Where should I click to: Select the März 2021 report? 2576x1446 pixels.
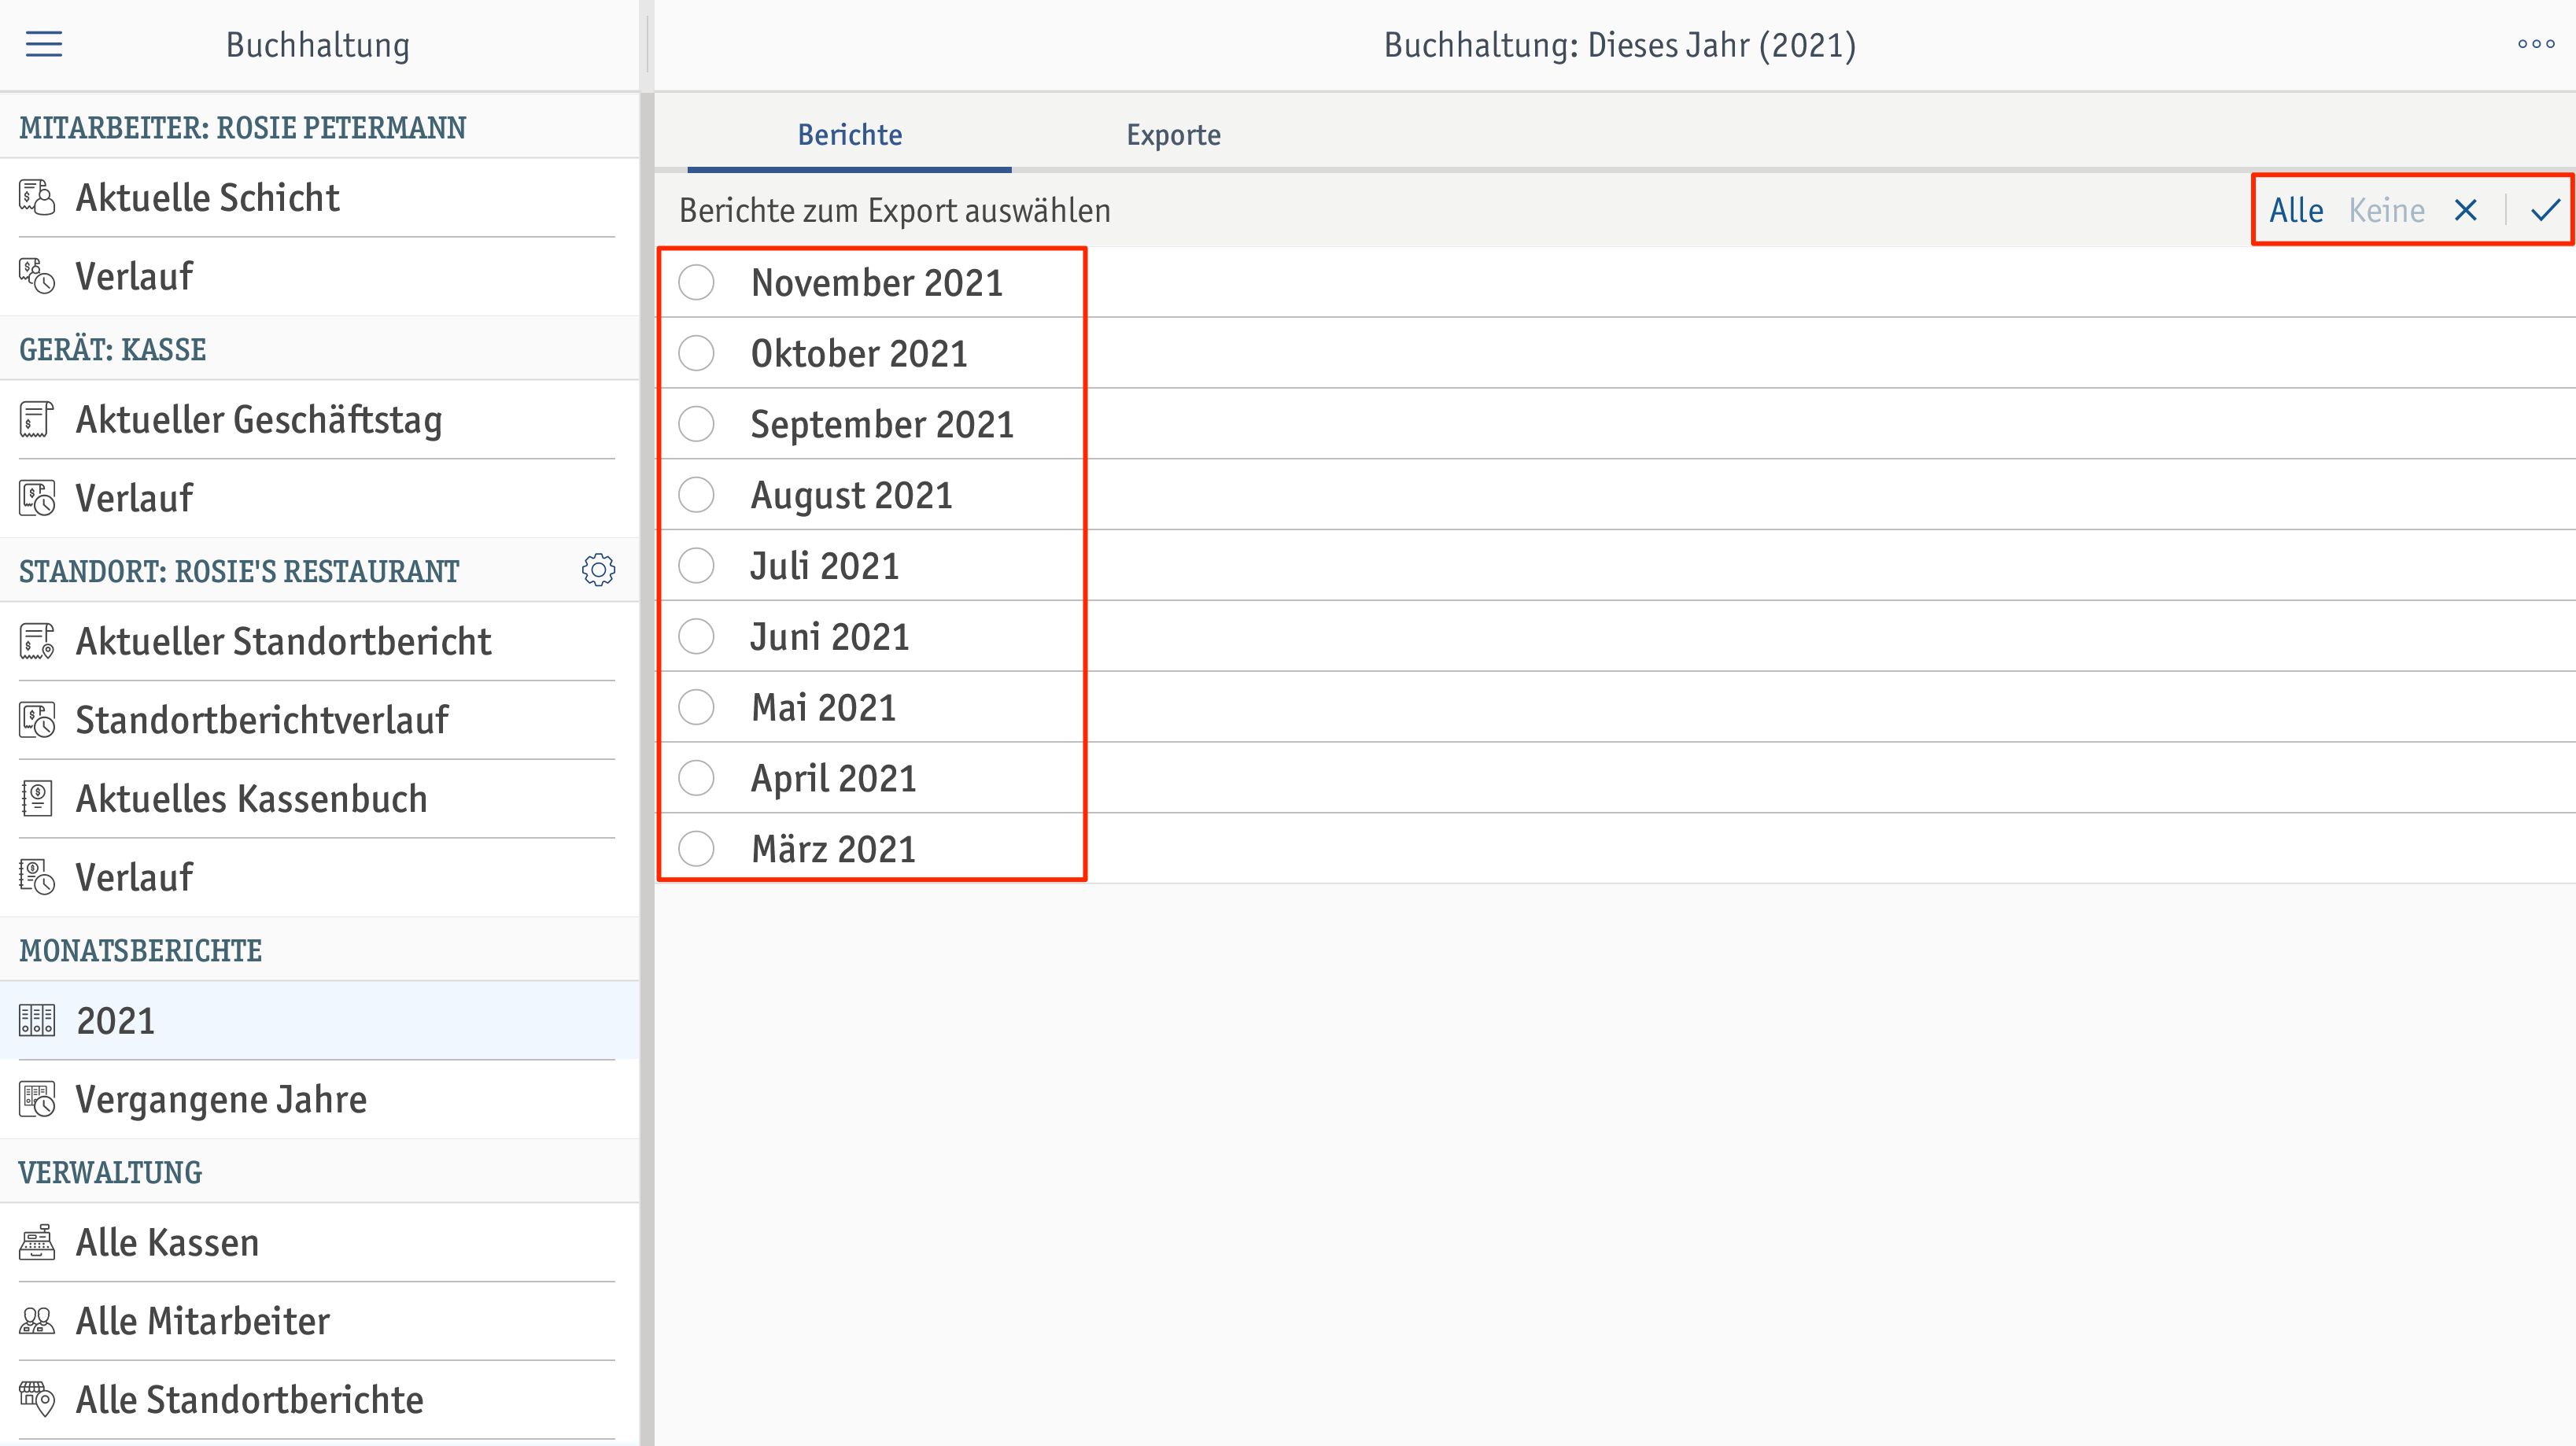(x=696, y=849)
